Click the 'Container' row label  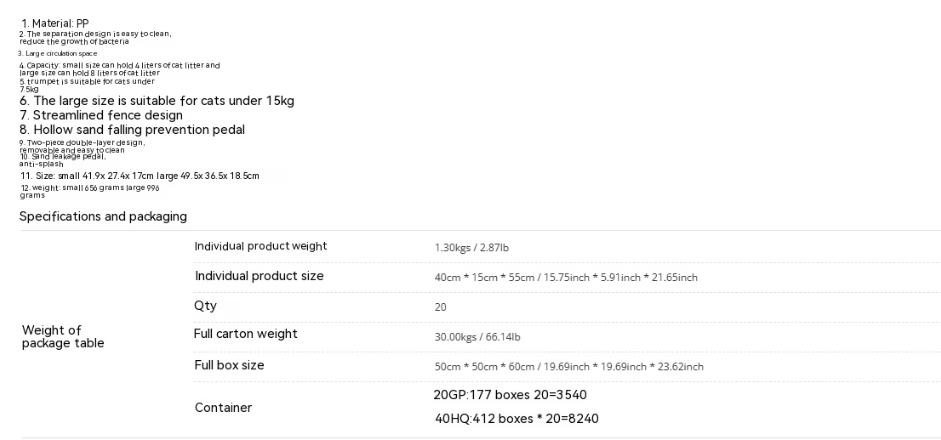[x=222, y=407]
